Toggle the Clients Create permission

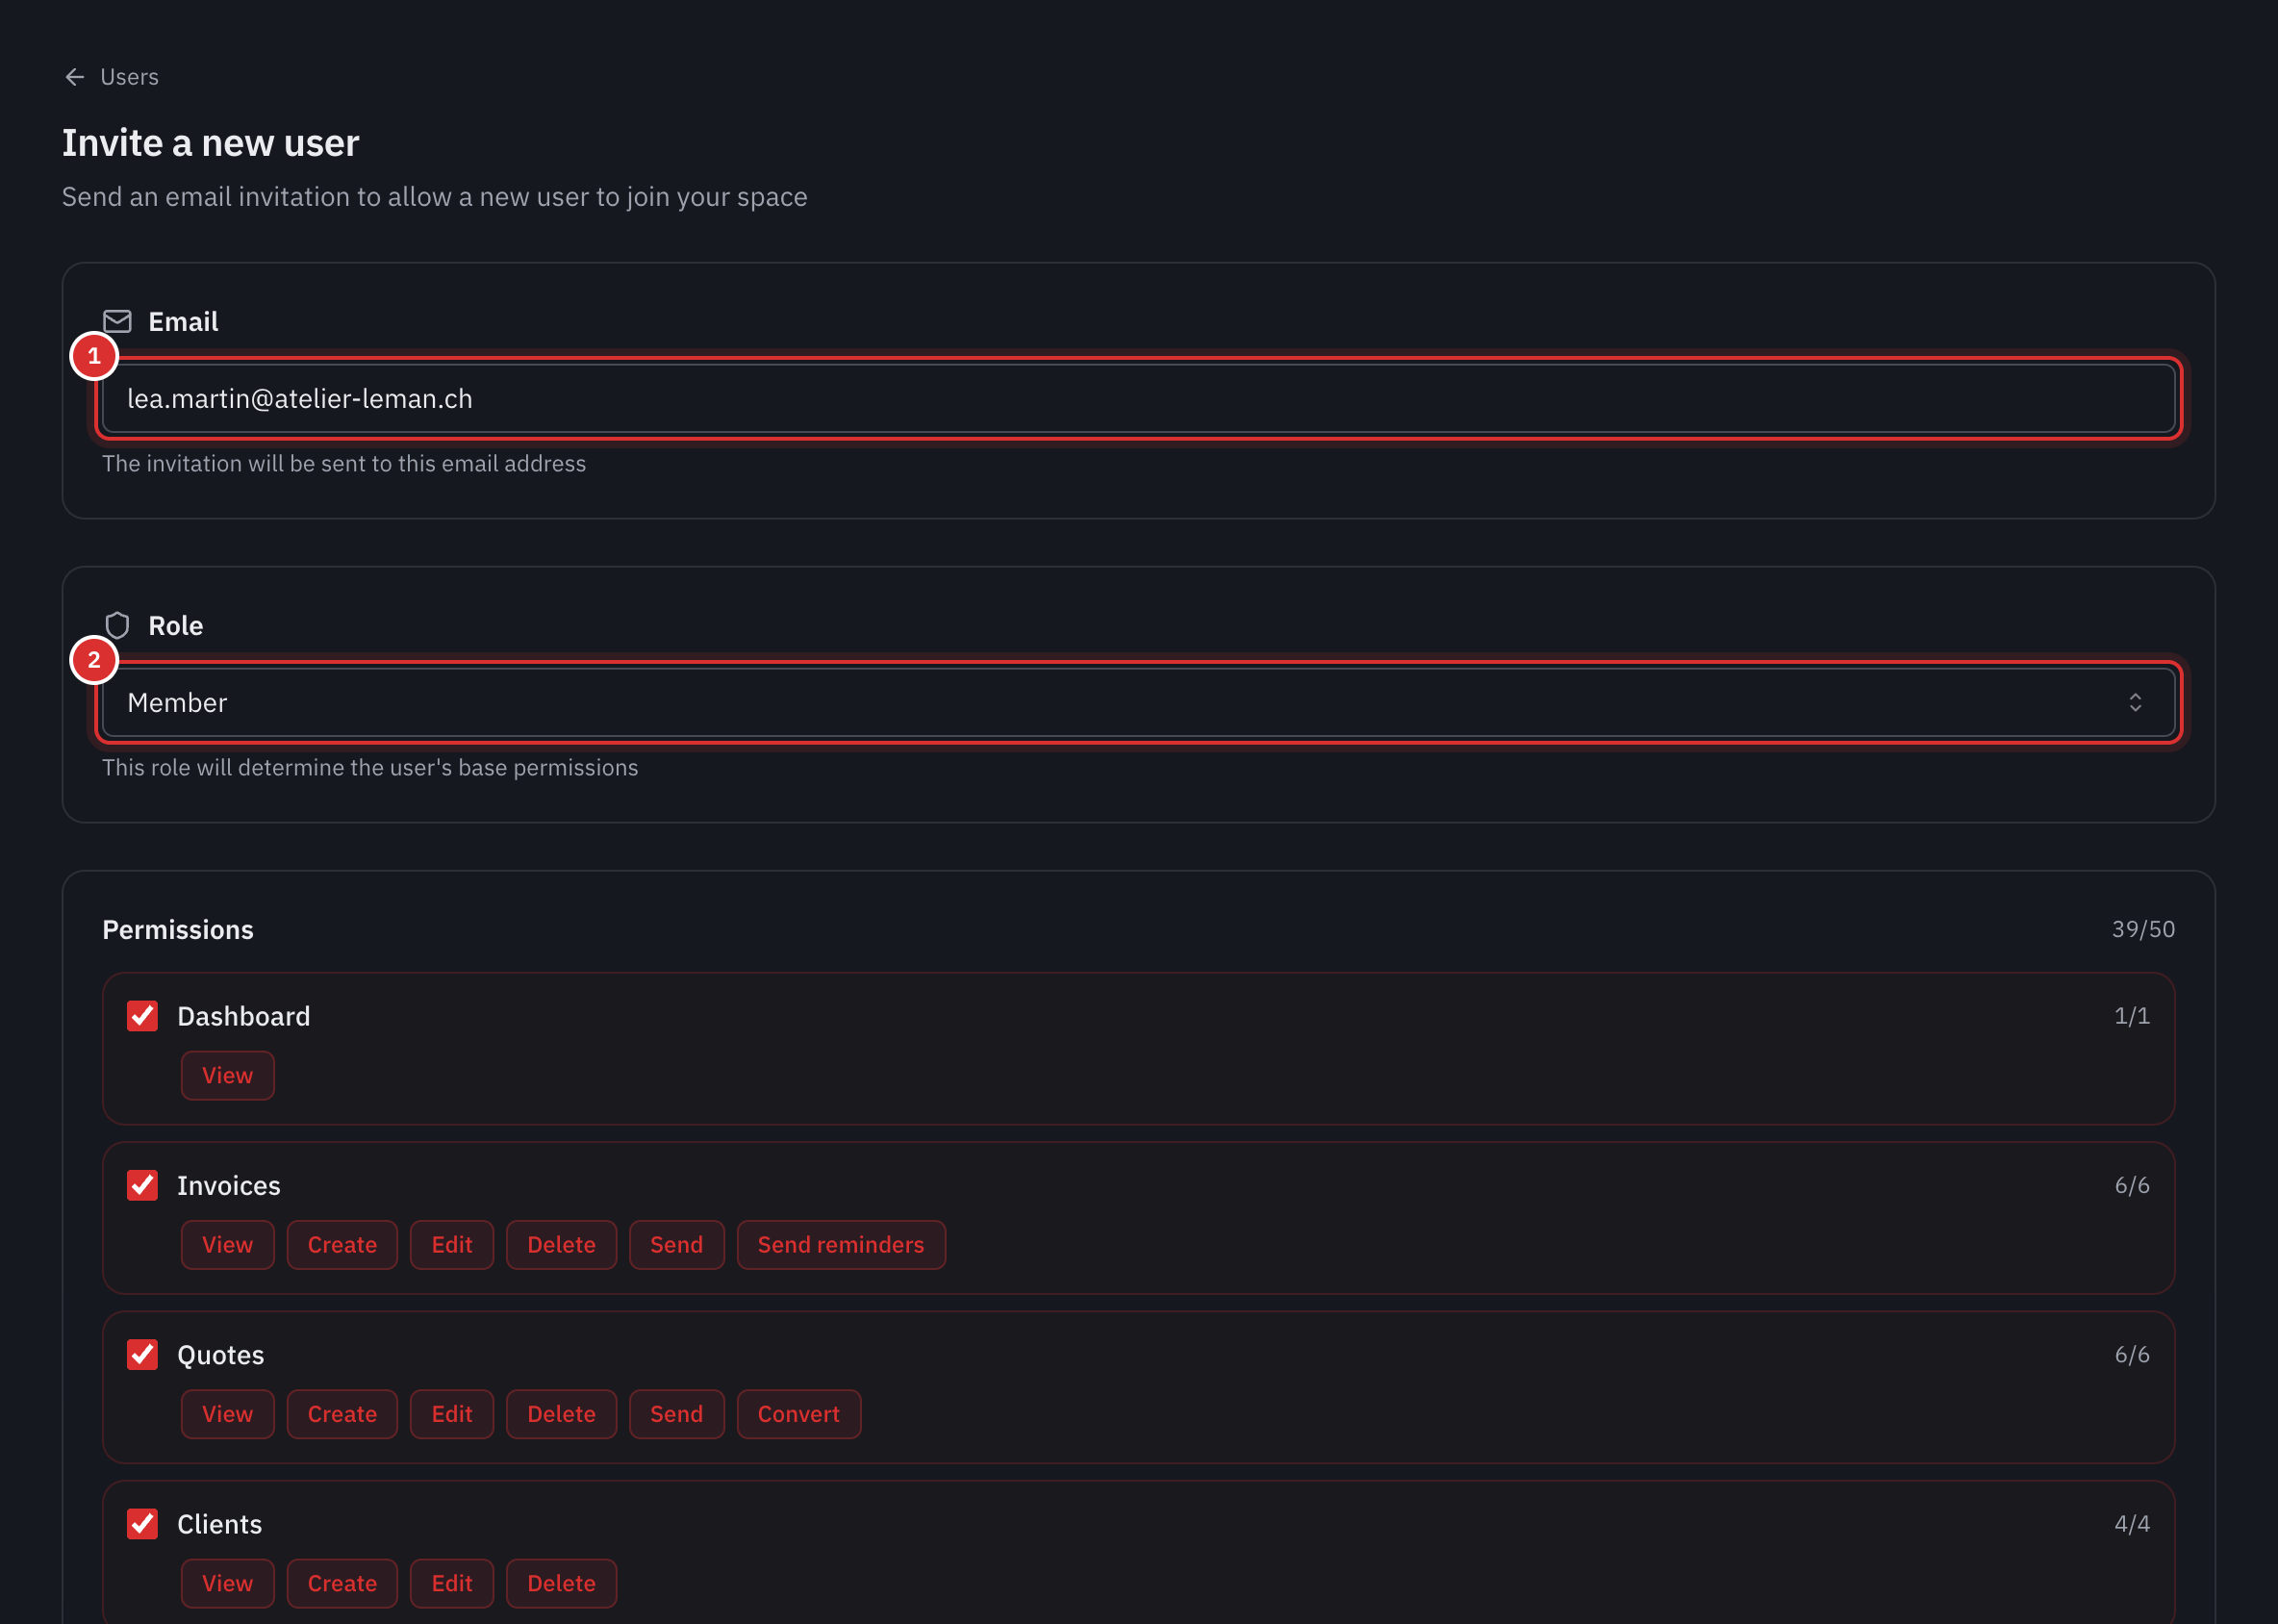point(342,1582)
